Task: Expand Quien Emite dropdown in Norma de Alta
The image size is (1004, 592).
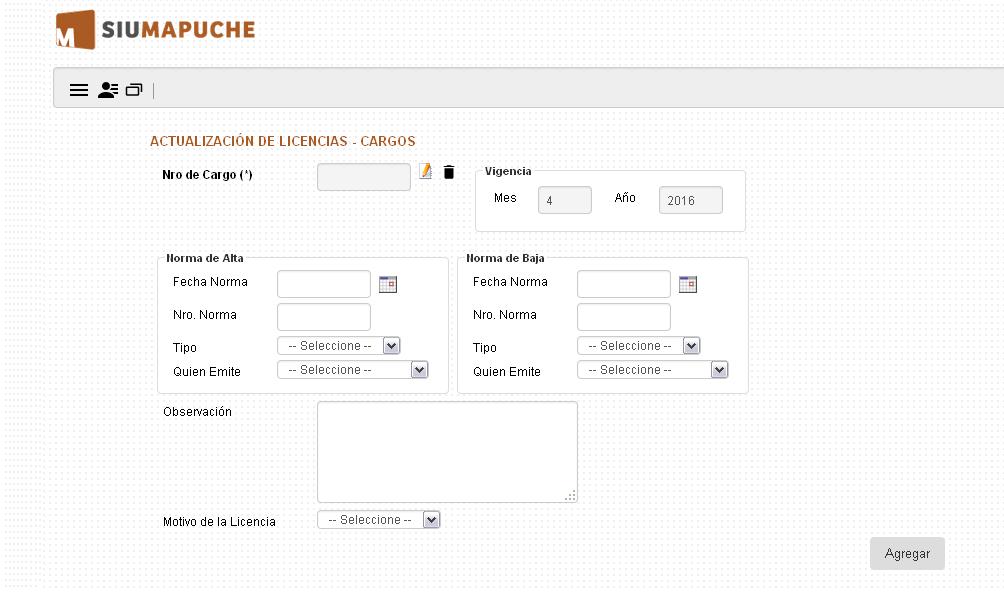Action: click(x=352, y=370)
